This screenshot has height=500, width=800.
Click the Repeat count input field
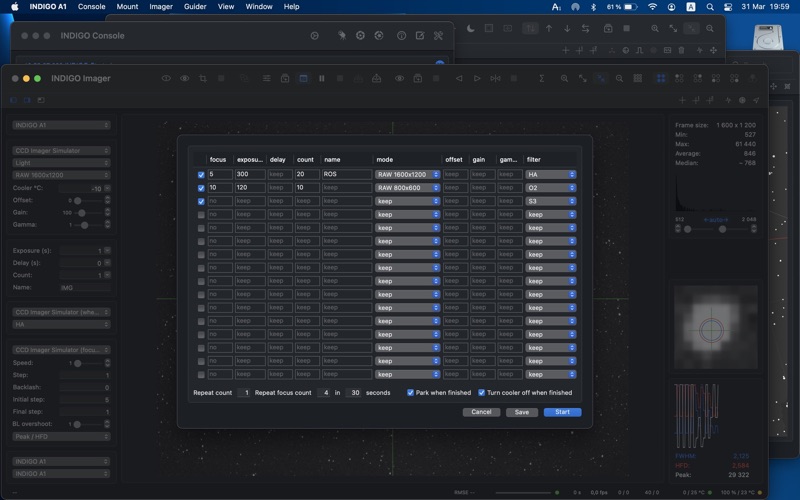tap(244, 393)
